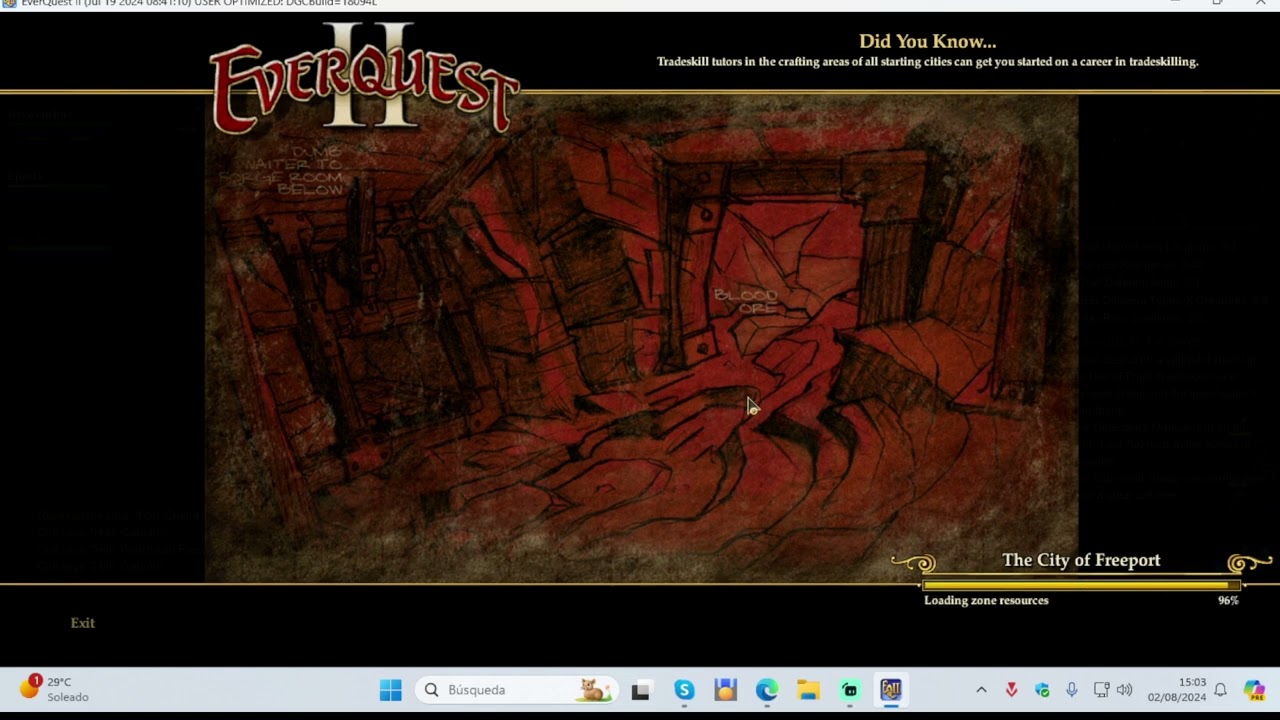Click the EverQuest II taskbar icon
The height and width of the screenshot is (720, 1280).
891,690
